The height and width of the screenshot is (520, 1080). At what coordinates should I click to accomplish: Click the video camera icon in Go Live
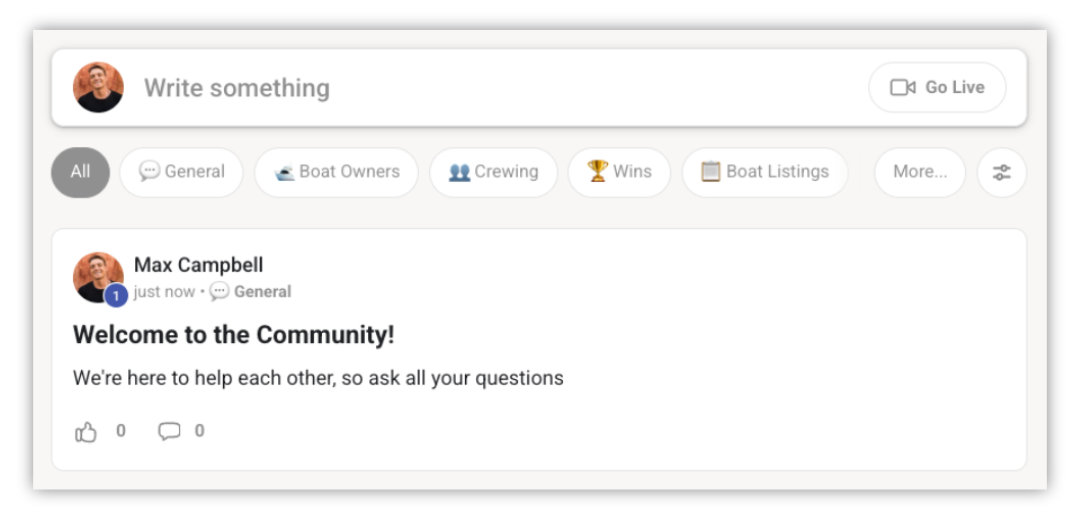(903, 88)
